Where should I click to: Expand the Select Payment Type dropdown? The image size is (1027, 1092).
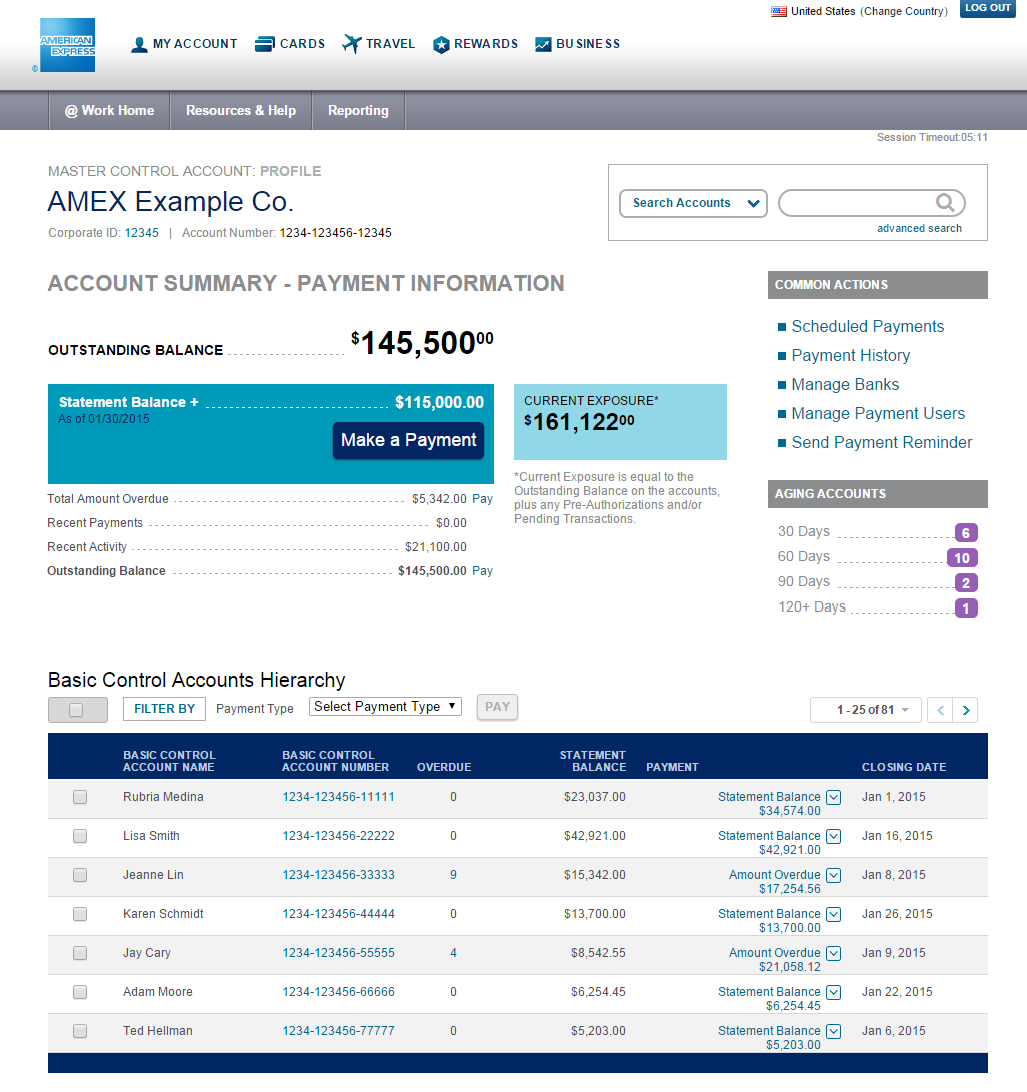pos(385,707)
